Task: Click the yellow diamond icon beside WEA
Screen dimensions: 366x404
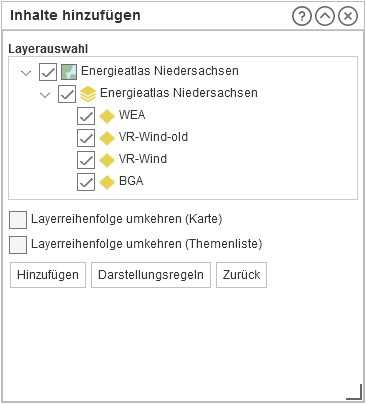Action: tap(107, 116)
